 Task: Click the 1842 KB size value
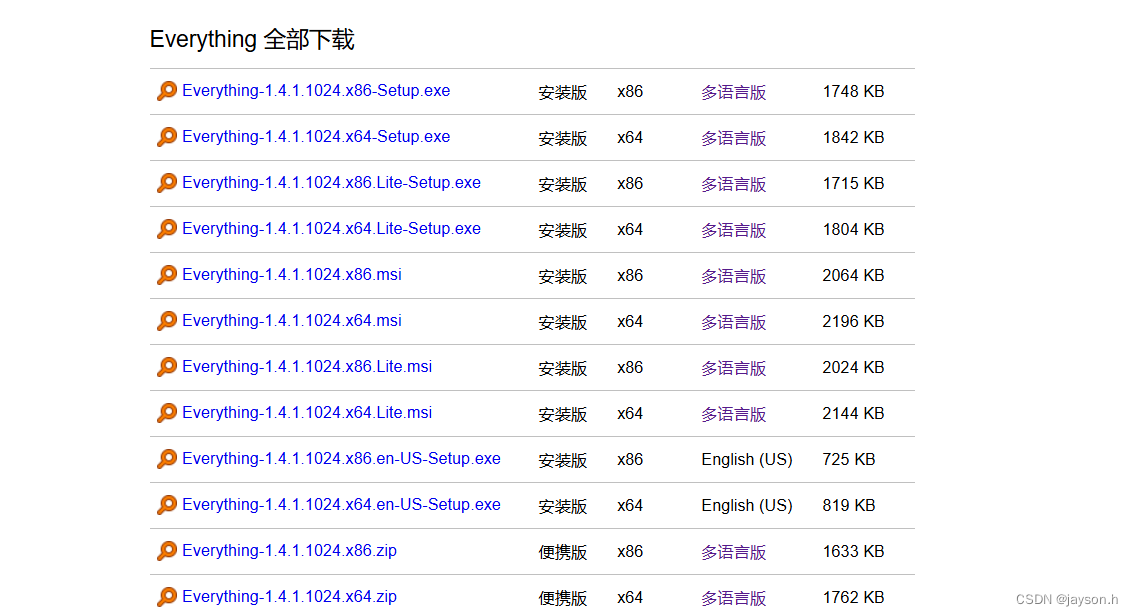point(853,137)
